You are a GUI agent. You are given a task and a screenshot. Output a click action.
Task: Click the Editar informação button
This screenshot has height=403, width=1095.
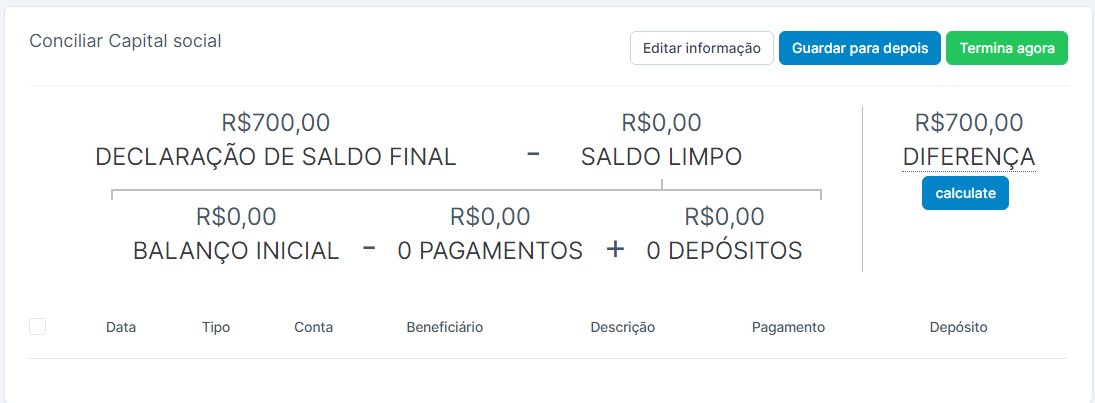tap(701, 48)
